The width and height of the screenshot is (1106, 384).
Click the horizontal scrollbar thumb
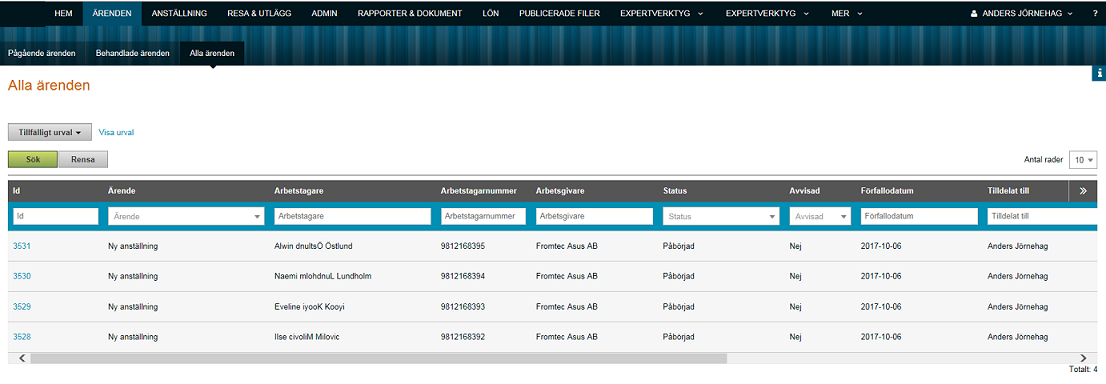click(x=379, y=359)
